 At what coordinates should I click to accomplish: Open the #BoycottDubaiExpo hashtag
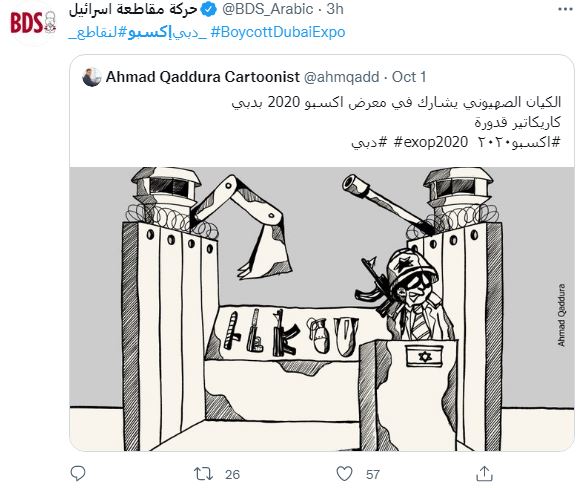click(x=278, y=32)
